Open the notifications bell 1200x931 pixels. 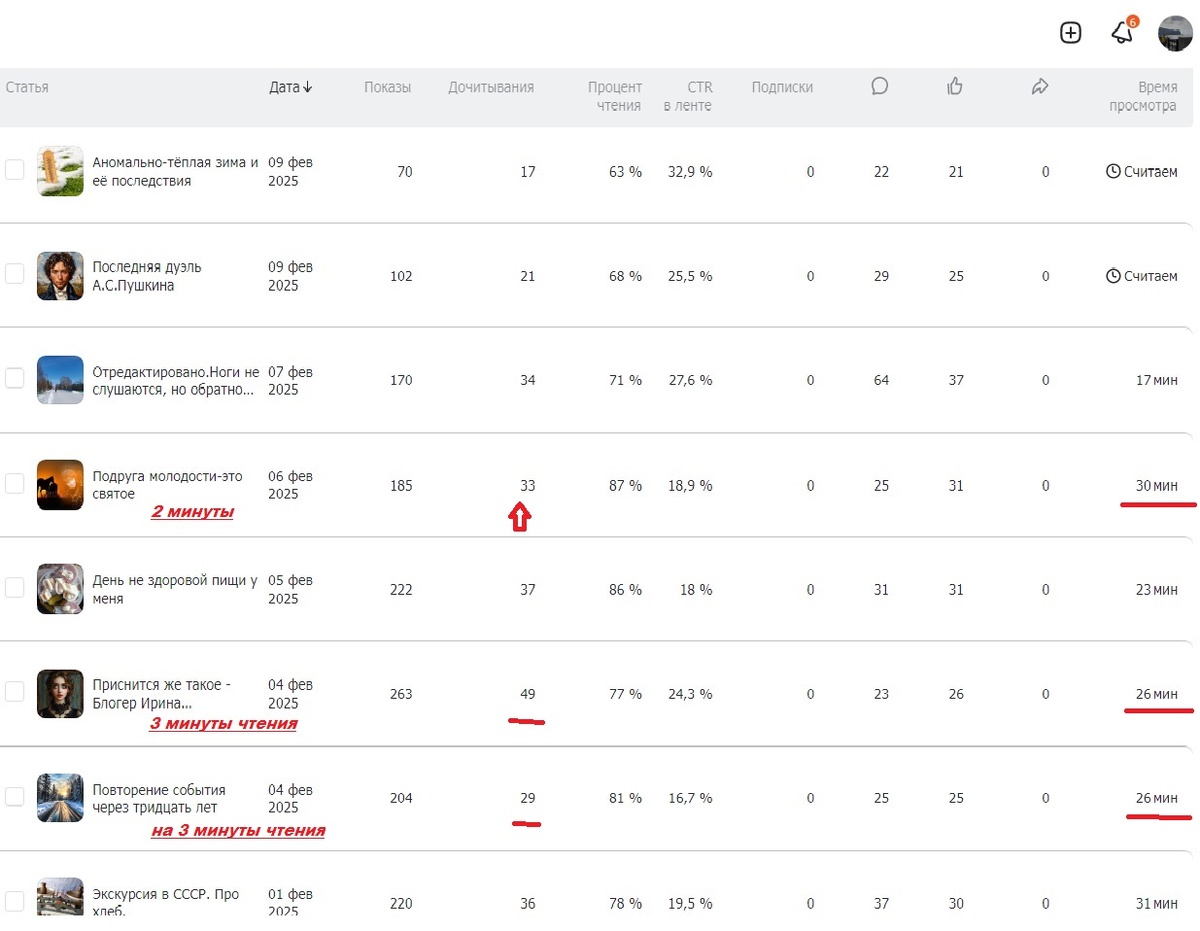point(1122,33)
